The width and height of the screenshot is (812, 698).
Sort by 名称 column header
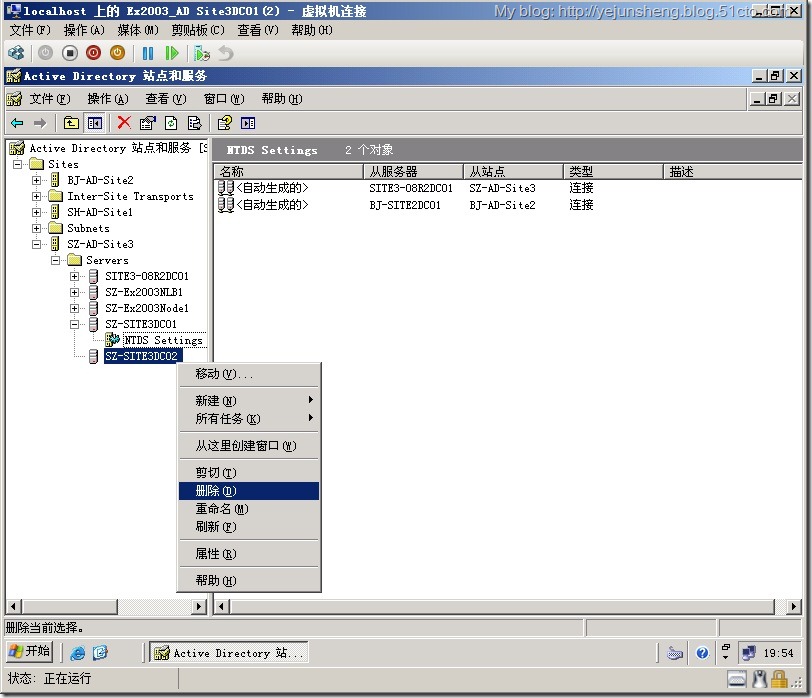[288, 171]
